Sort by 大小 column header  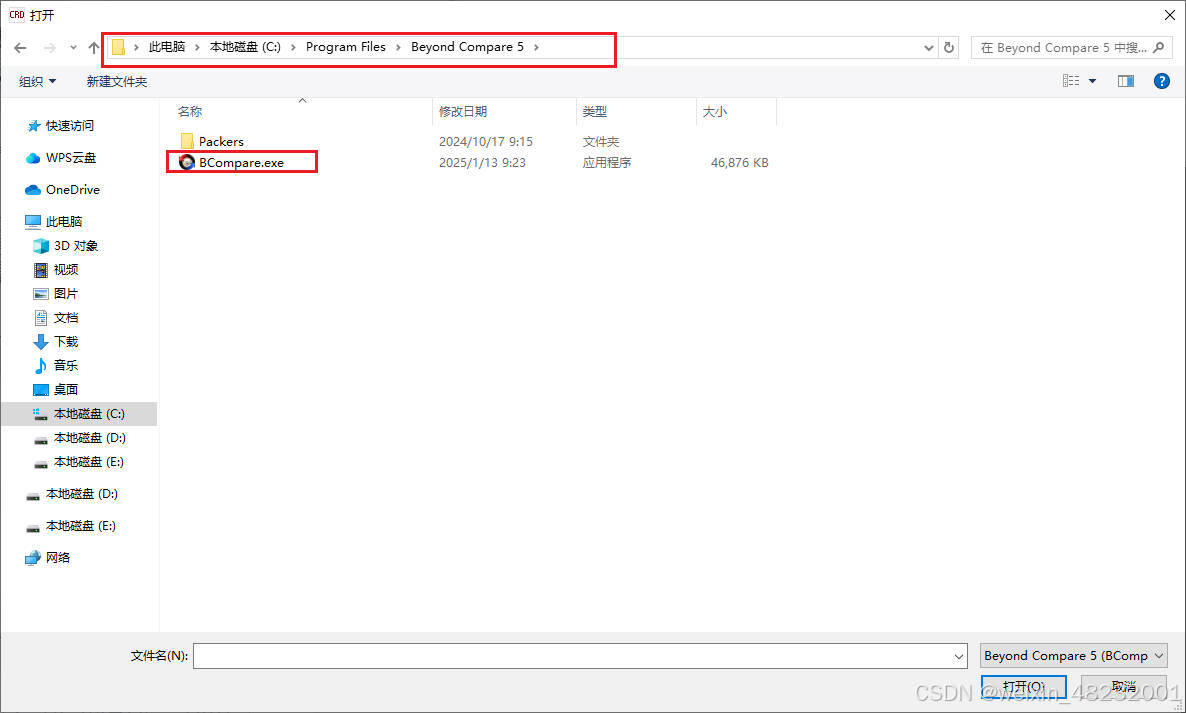coord(715,112)
